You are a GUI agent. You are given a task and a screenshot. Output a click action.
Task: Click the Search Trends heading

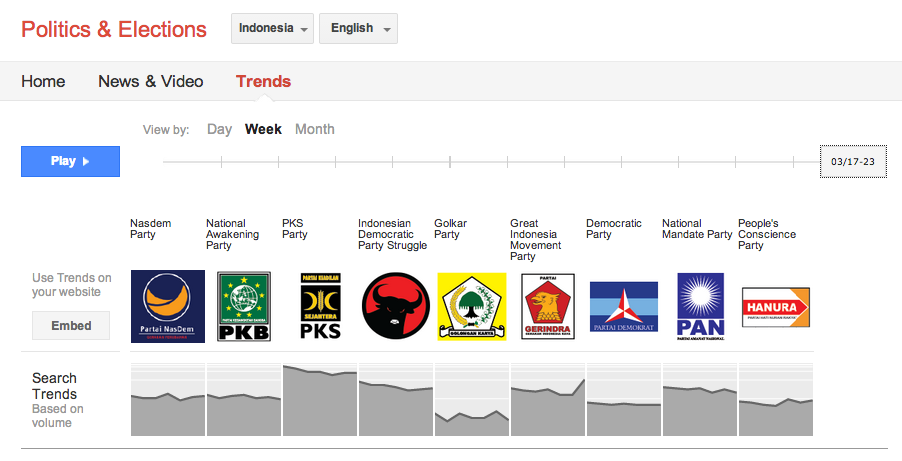(x=55, y=386)
